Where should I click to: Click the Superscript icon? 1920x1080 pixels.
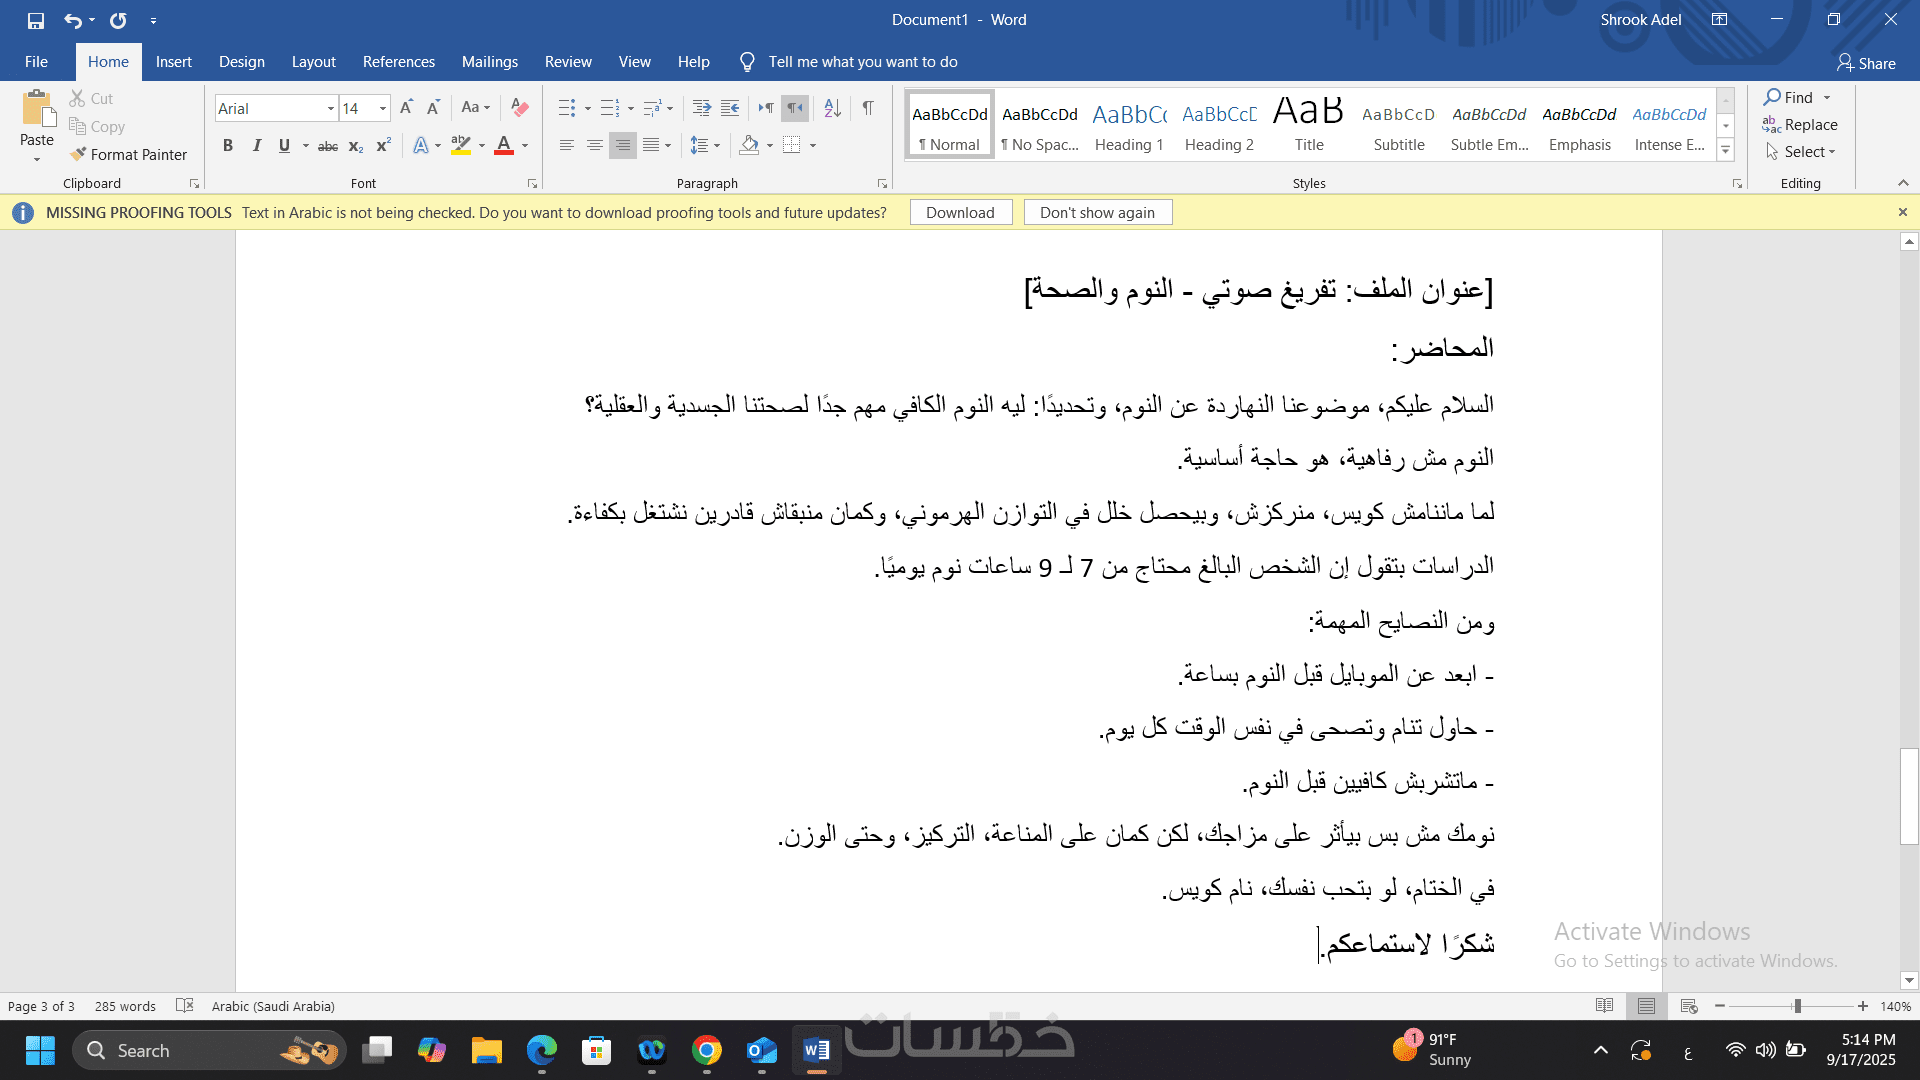(383, 146)
